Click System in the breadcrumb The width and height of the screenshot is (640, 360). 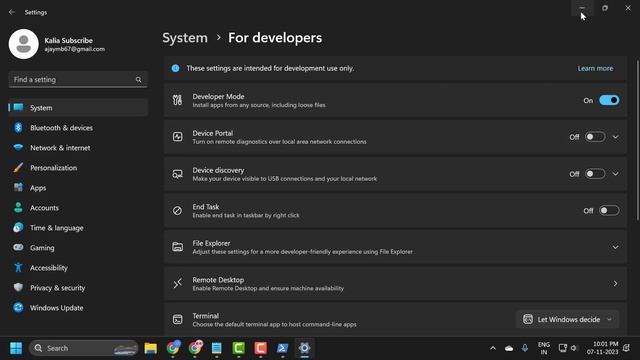185,38
